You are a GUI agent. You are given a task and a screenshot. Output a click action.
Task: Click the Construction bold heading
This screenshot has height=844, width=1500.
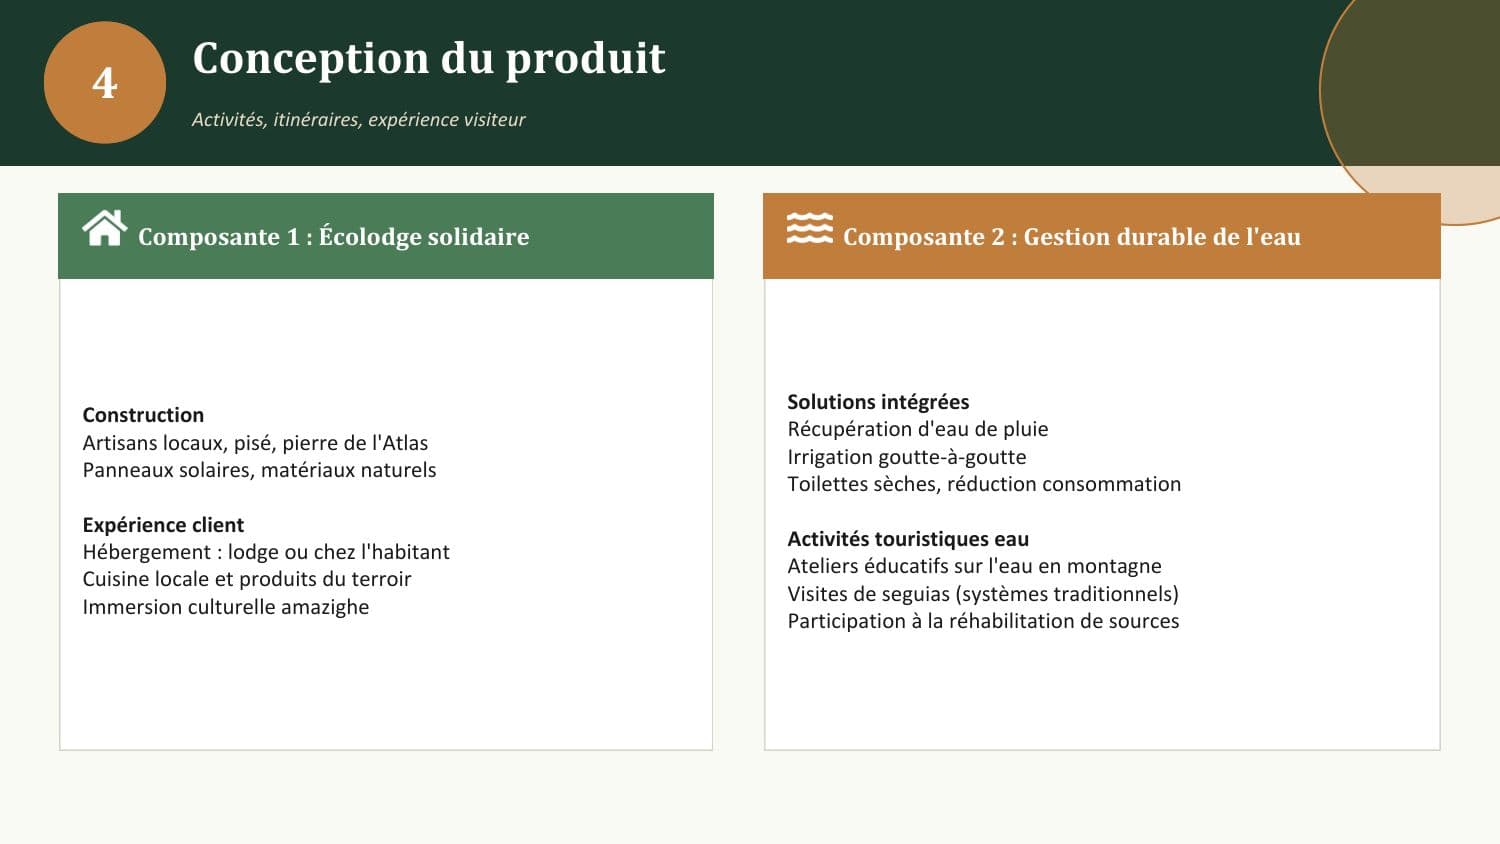click(143, 415)
